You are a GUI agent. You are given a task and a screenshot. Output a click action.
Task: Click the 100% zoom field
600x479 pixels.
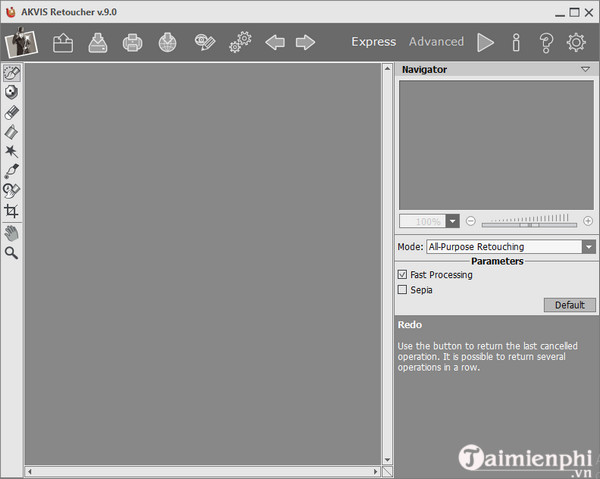423,221
